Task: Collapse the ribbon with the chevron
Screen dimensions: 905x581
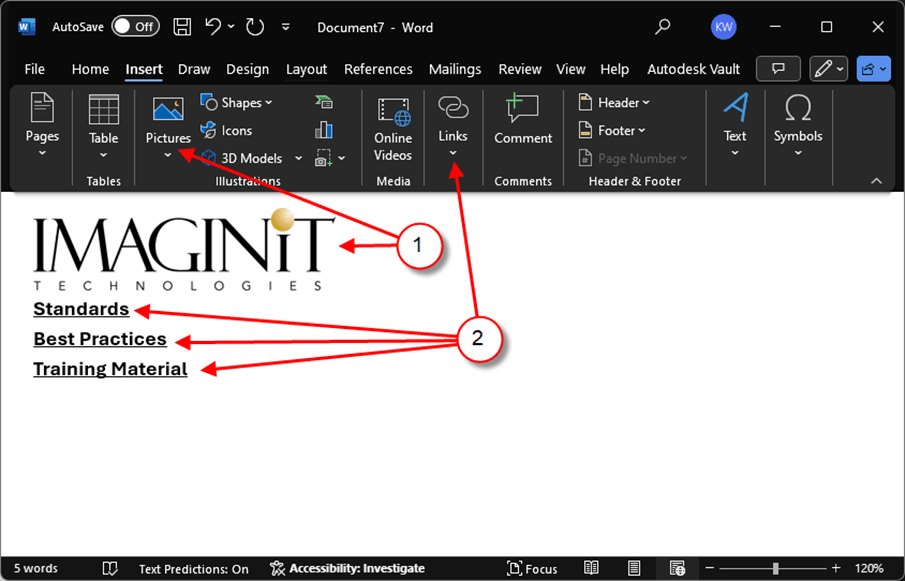Action: tap(876, 181)
